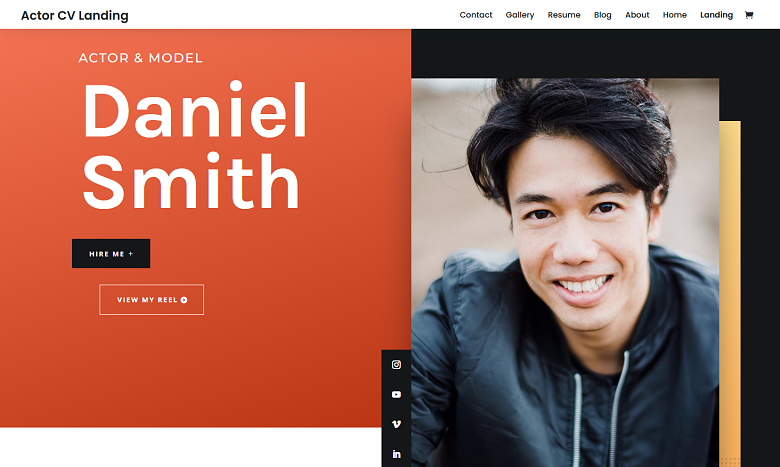
Task: Open the shopping cart icon
Action: [x=749, y=15]
